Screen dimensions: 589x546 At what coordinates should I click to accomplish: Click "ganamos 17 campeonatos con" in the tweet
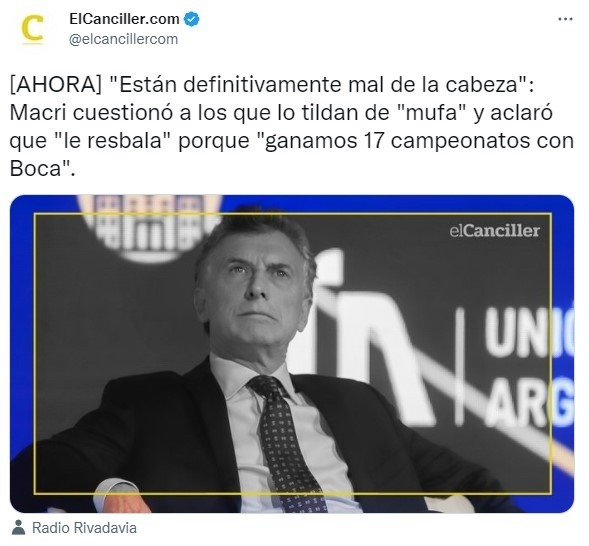pos(419,141)
